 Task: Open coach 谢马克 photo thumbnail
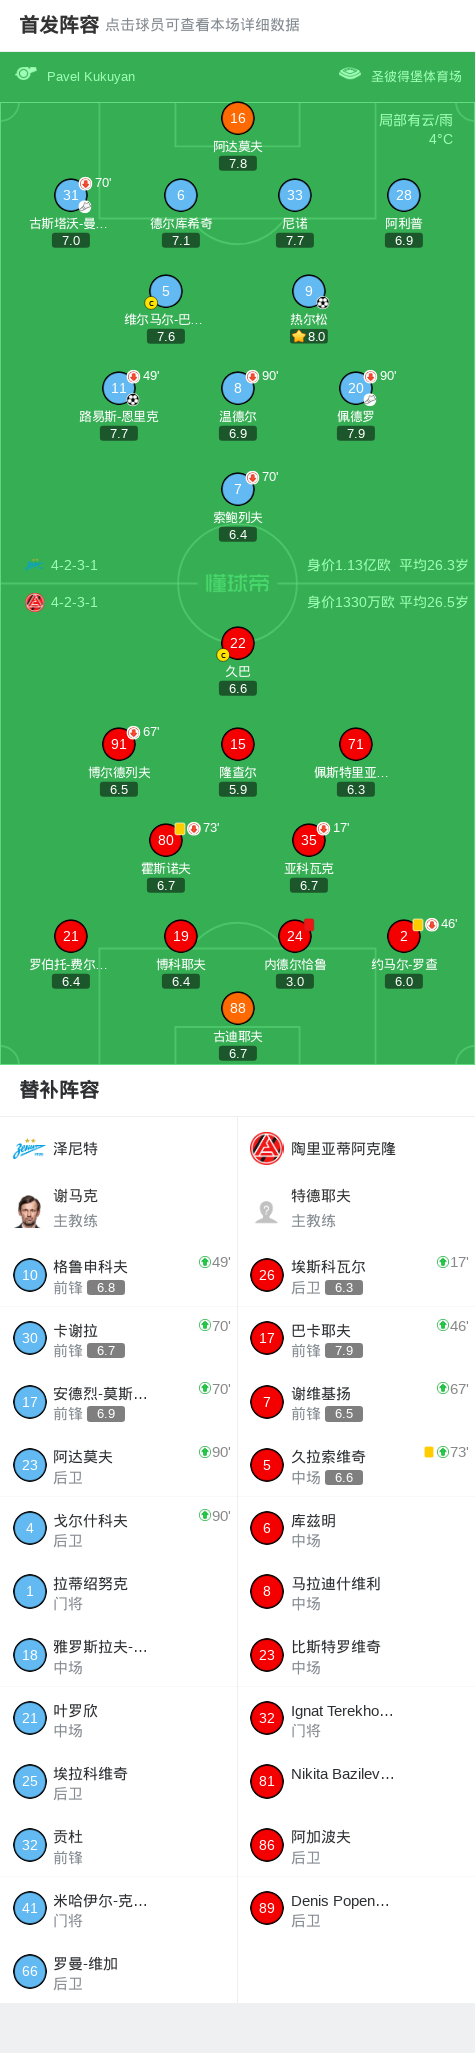(29, 1211)
